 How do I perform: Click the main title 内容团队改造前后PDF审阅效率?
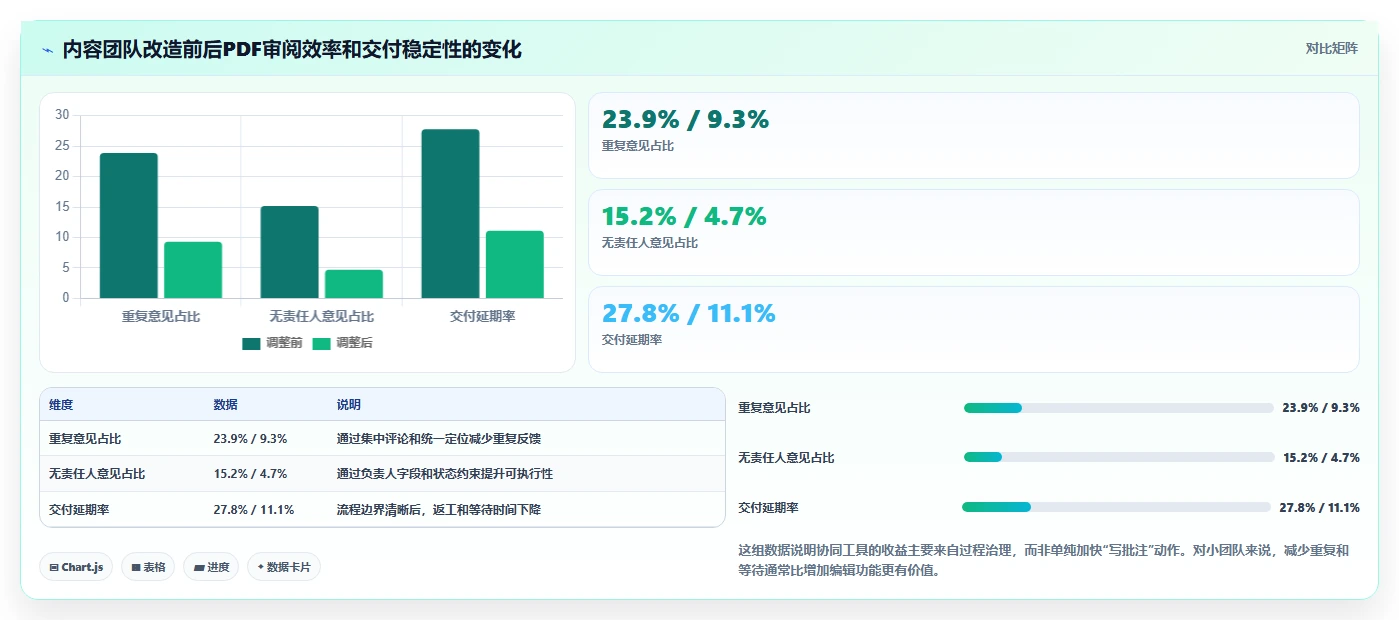coord(292,49)
